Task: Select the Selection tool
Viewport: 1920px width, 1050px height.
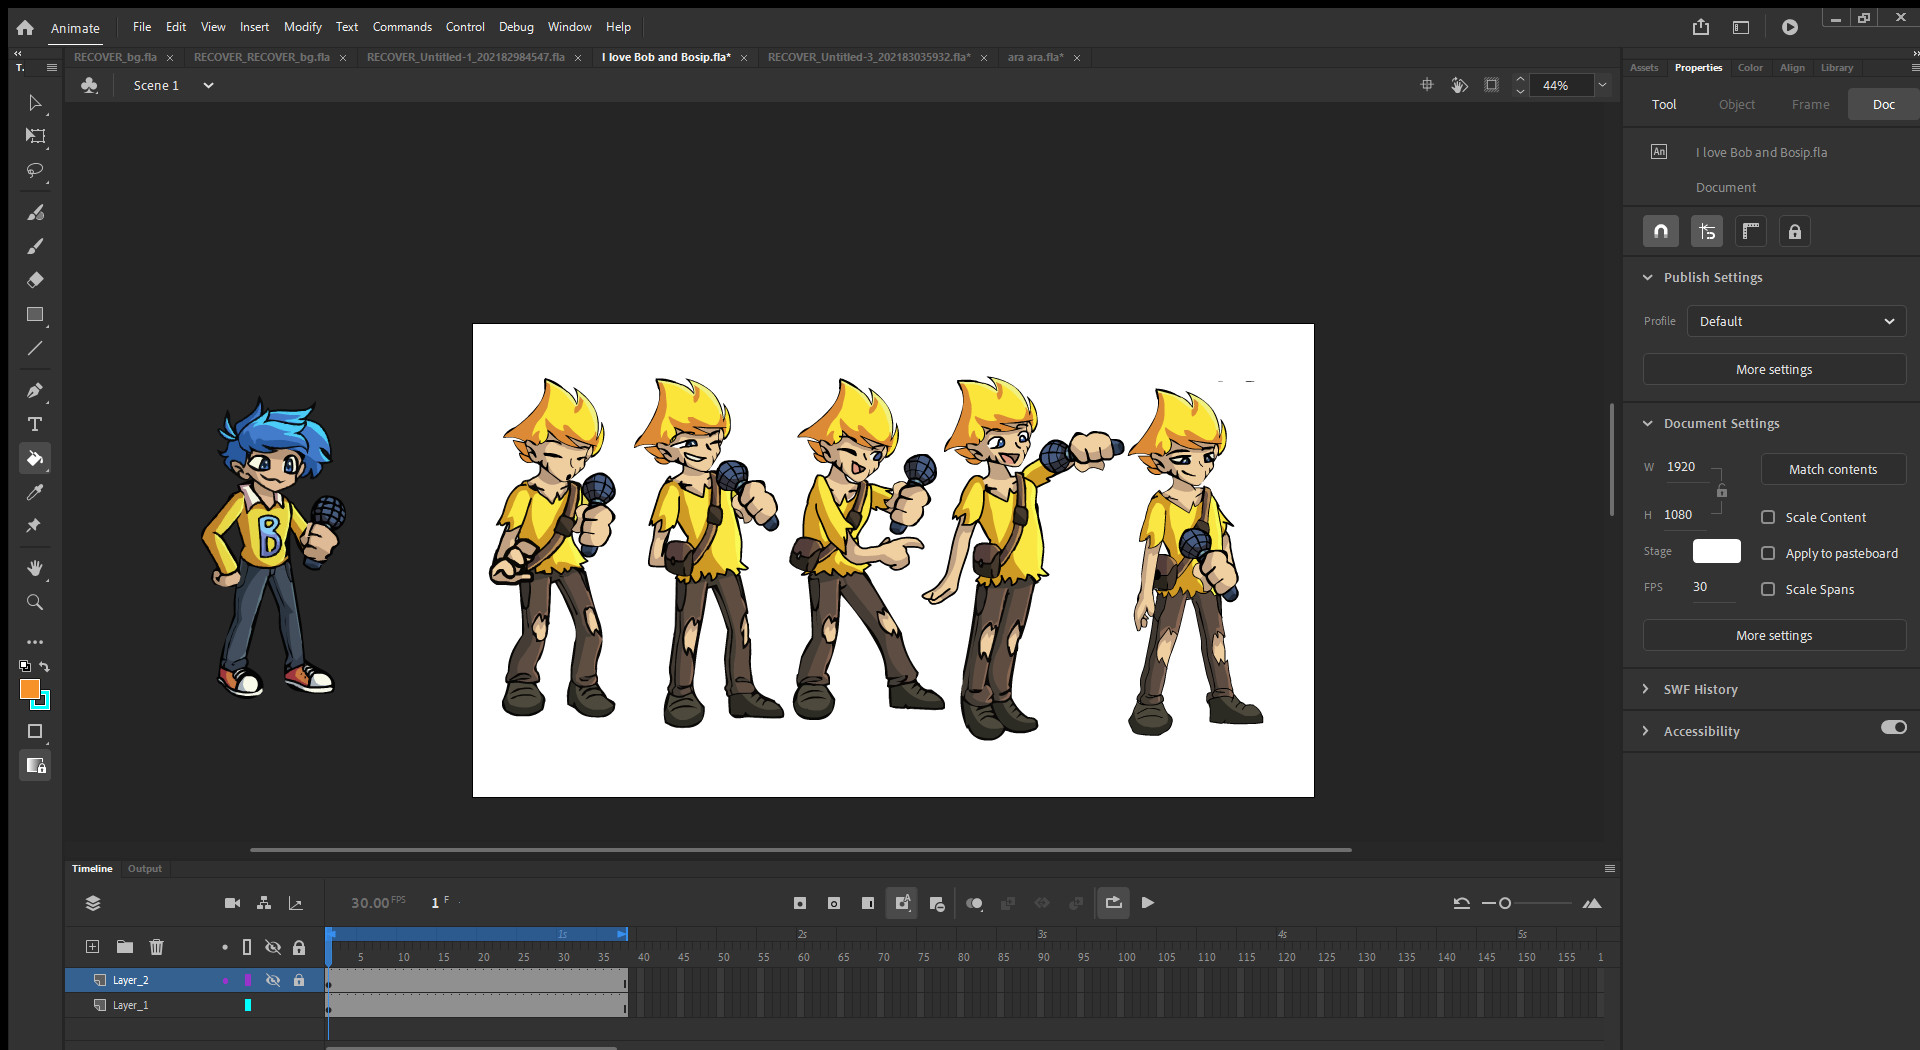Action: (35, 102)
